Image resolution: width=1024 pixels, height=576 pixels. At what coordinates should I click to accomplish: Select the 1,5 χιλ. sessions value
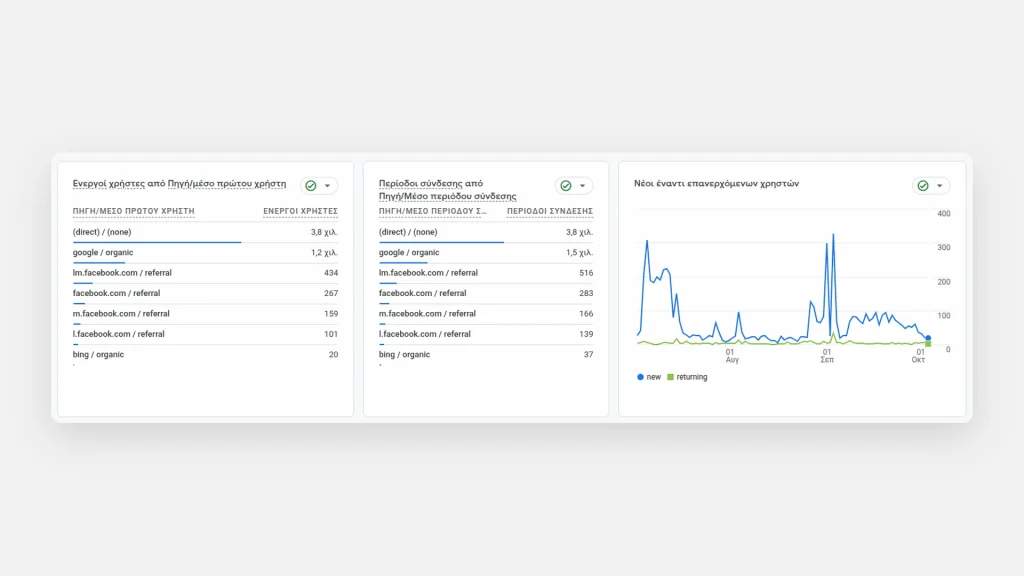[579, 252]
